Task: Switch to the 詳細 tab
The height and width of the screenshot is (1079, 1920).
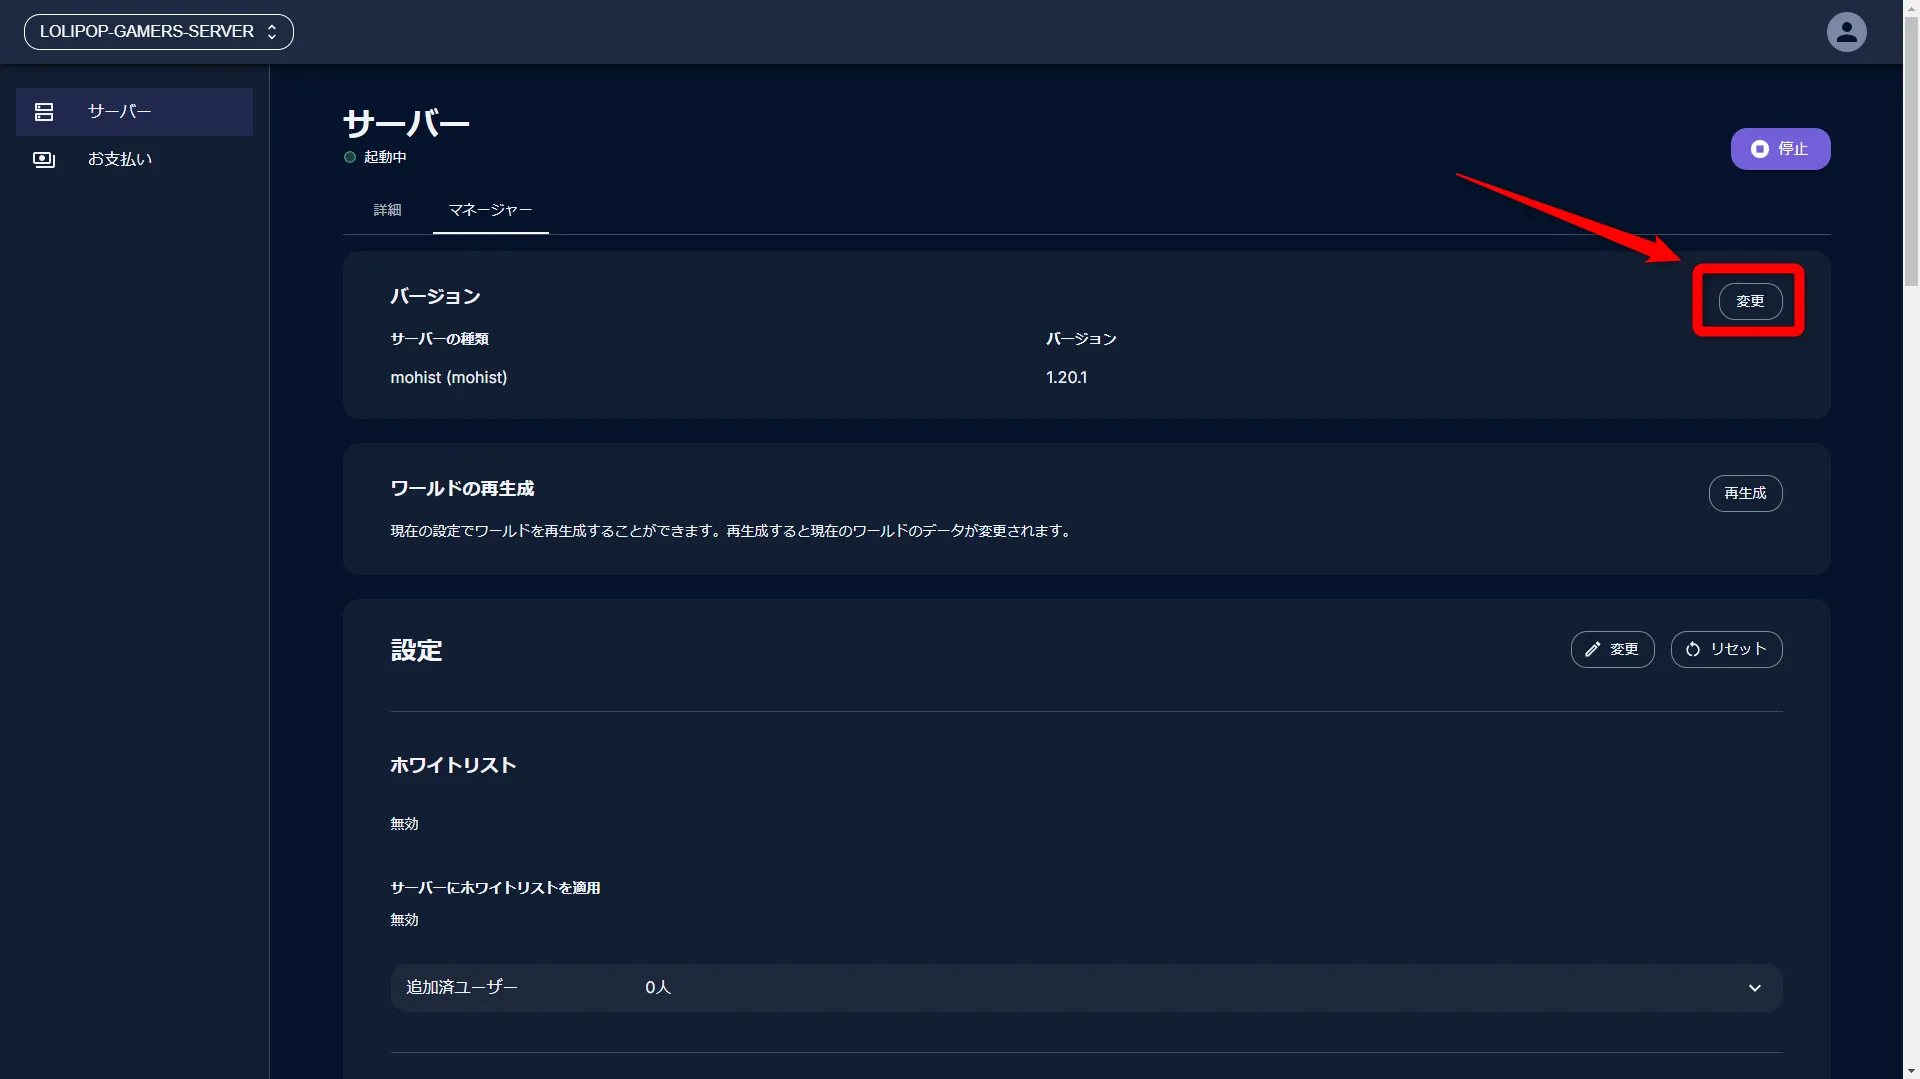Action: point(387,210)
